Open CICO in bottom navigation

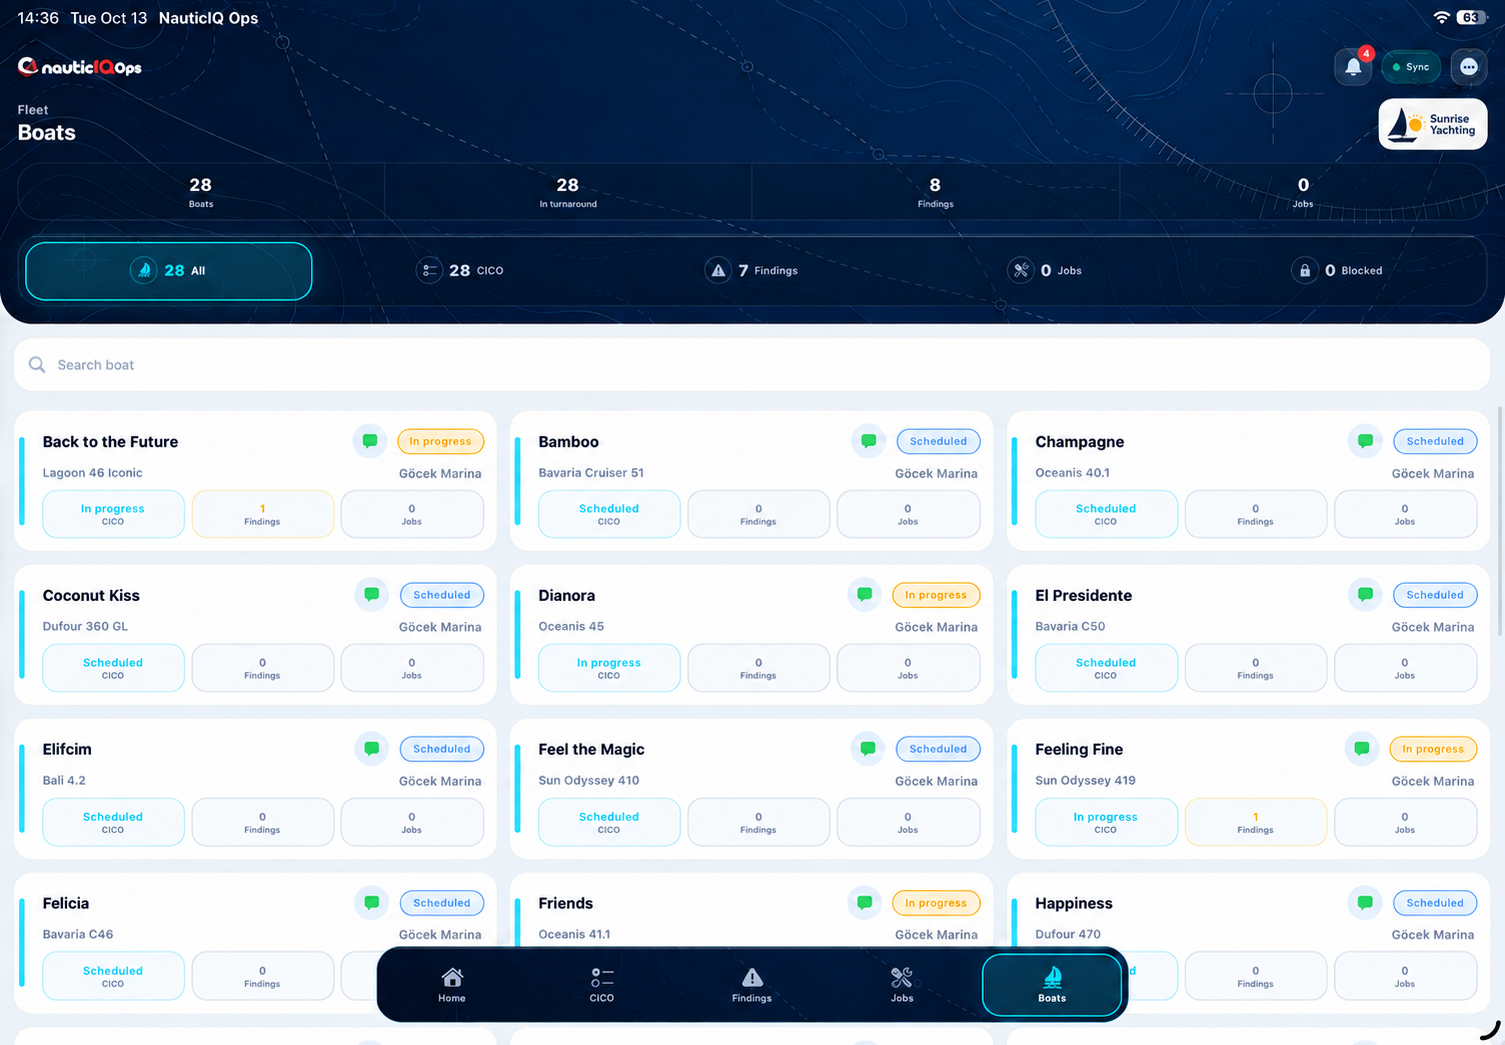coord(602,985)
